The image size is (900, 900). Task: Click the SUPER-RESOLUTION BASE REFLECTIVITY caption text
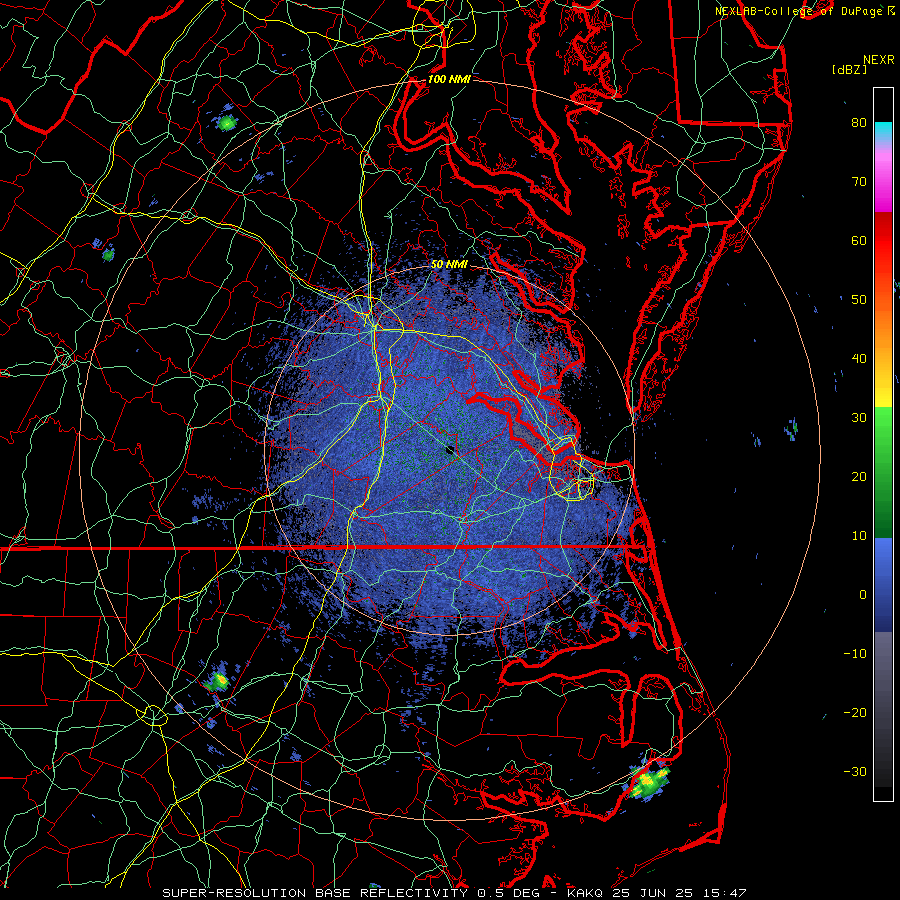(315, 893)
